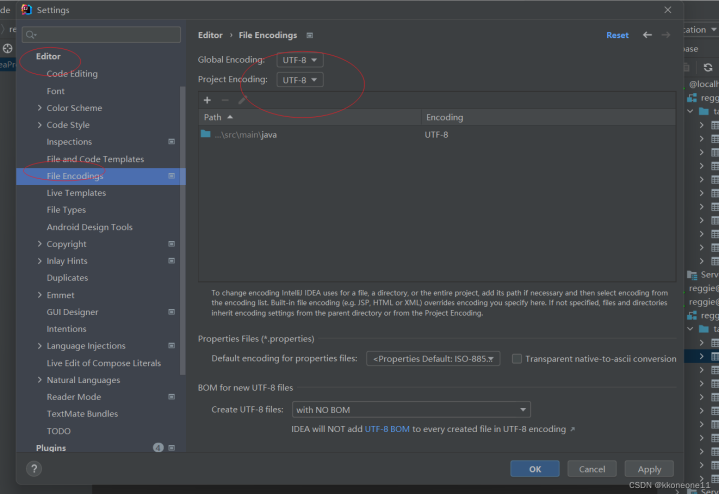
Task: Click the project icon on GUI Designer row
Action: 171,312
